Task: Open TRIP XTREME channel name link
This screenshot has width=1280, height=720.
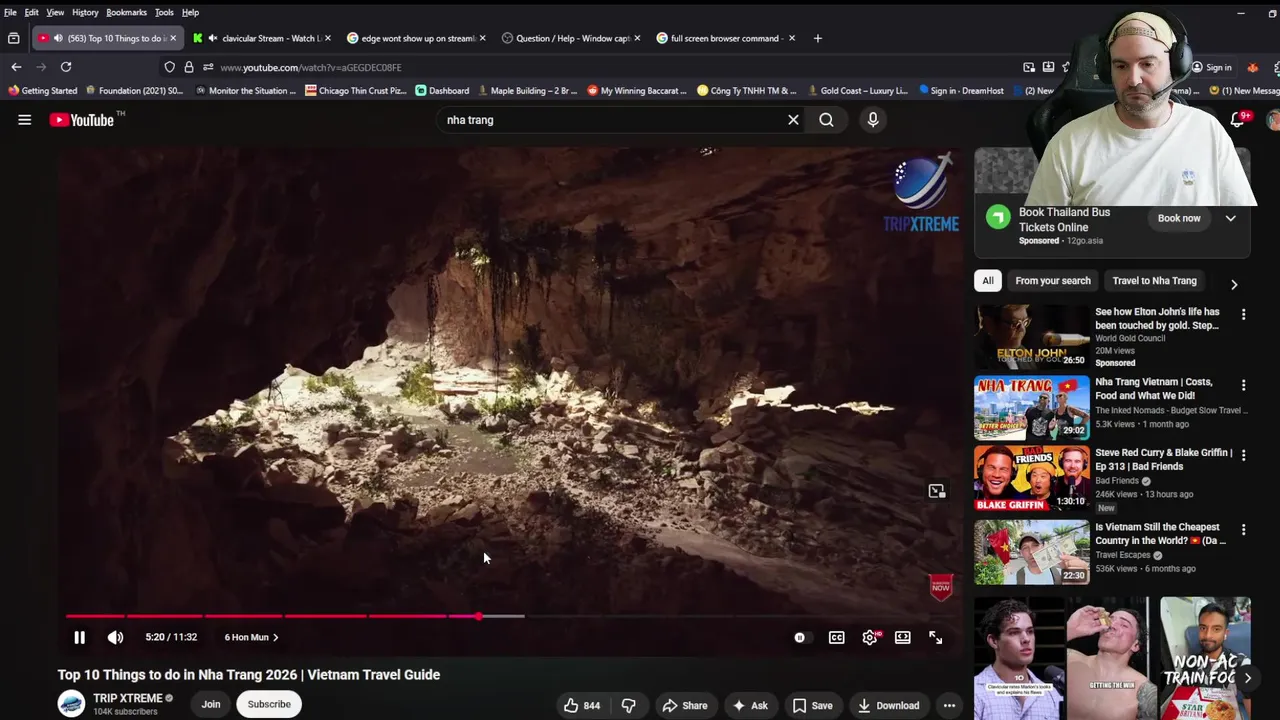Action: point(127,698)
